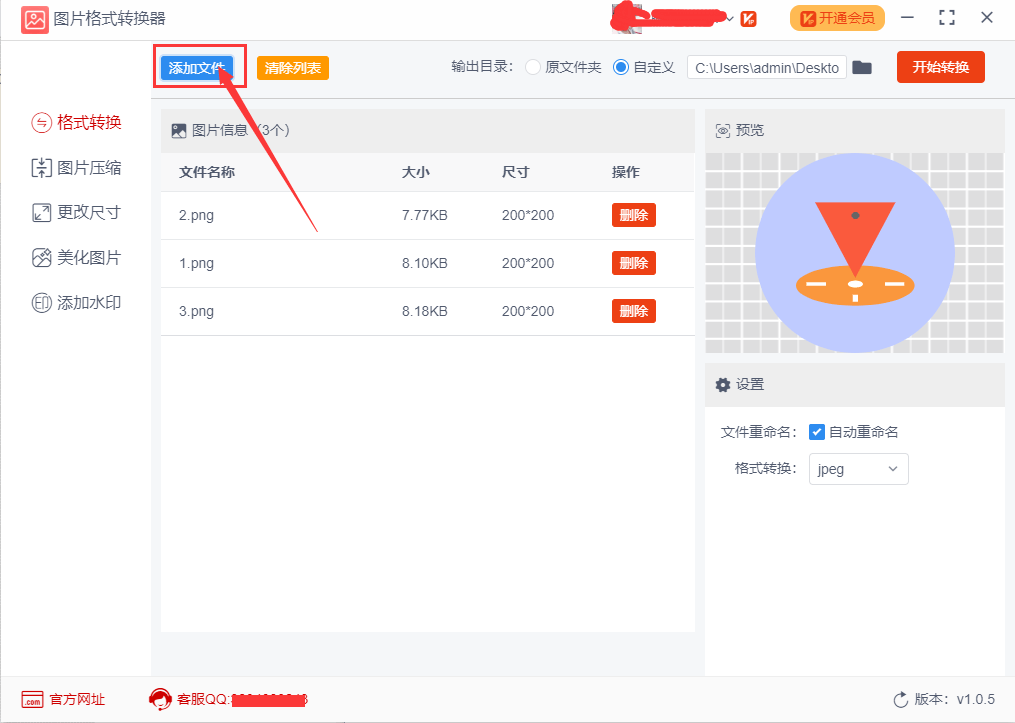Click the 预览 preview panel icon
Image resolution: width=1015 pixels, height=723 pixels.
click(722, 130)
